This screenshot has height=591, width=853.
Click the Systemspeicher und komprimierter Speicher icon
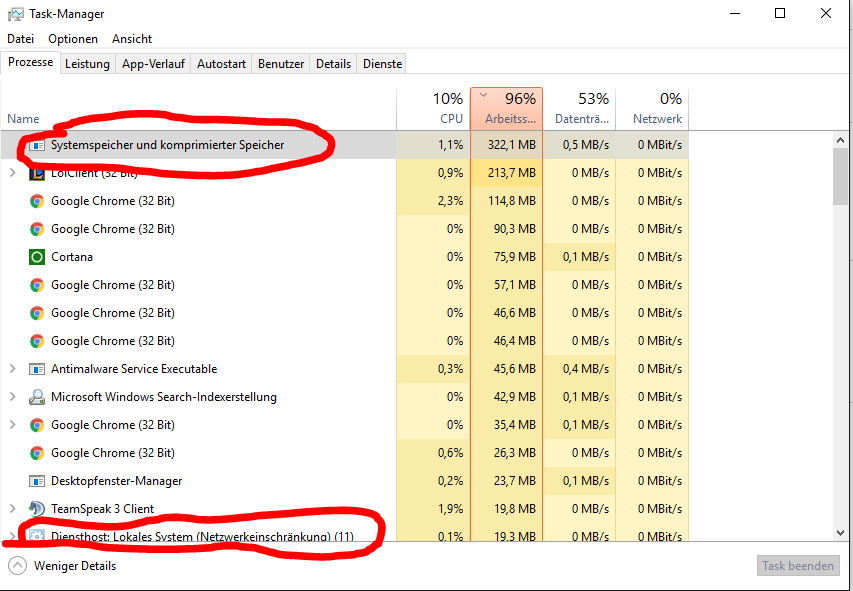[36, 145]
